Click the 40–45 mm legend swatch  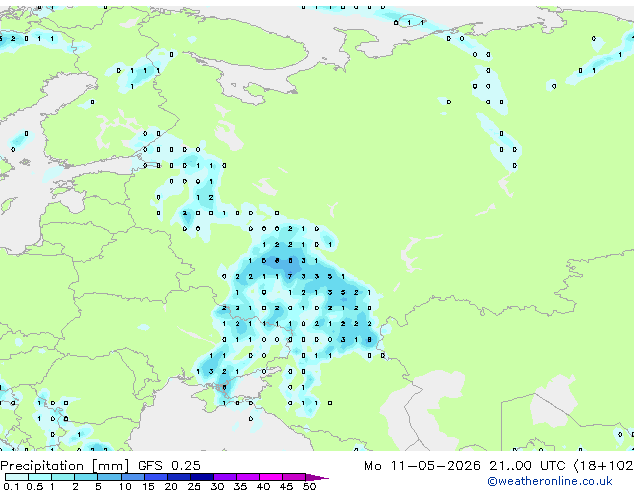pyautogui.click(x=271, y=477)
